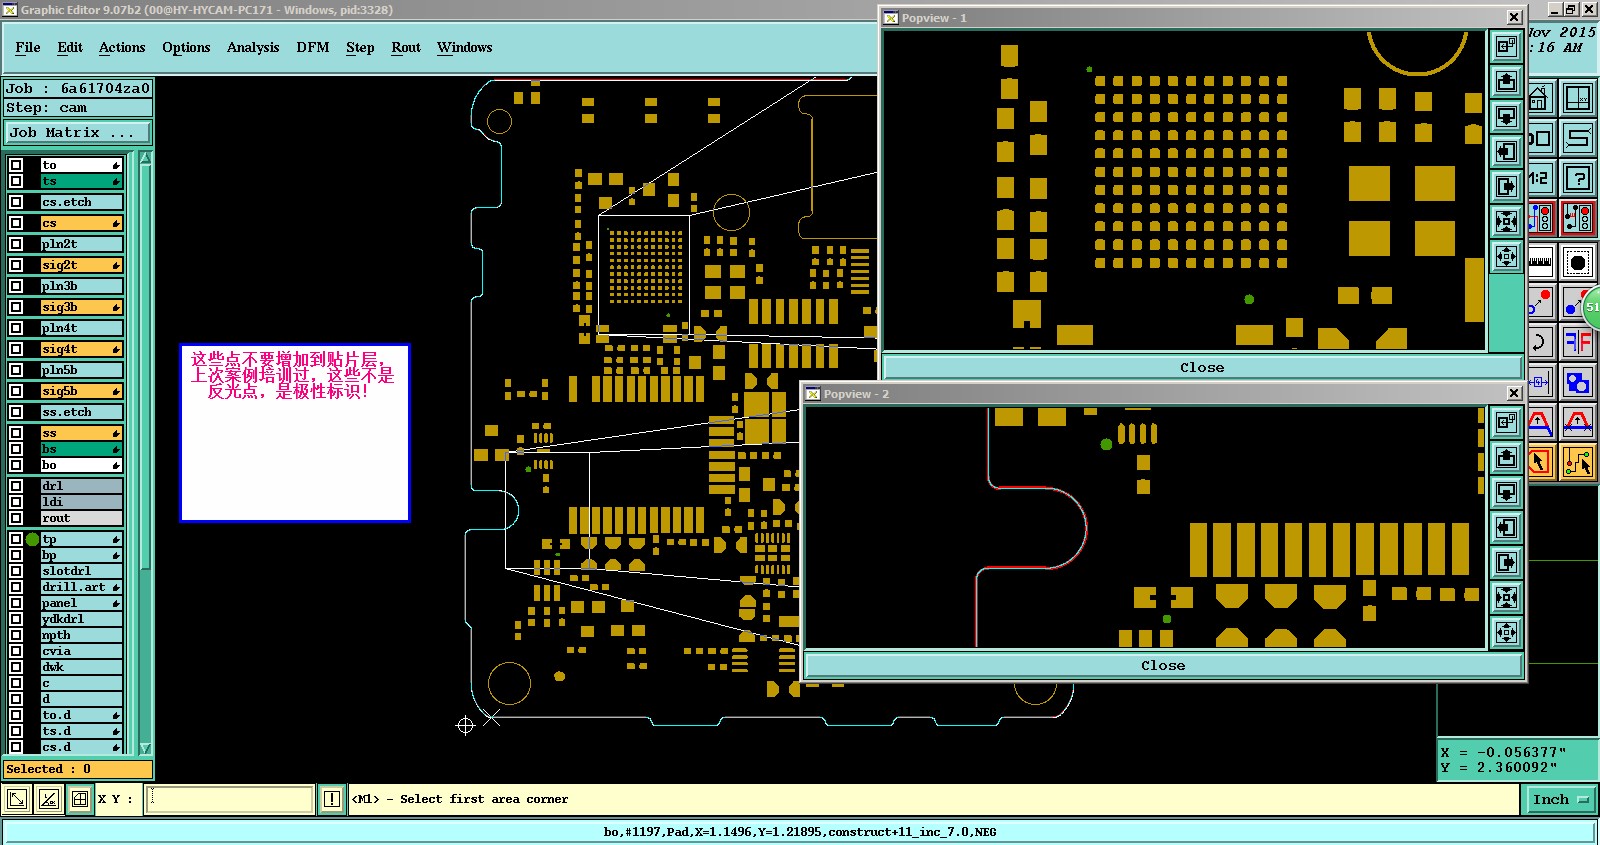This screenshot has height=845, width=1600.
Task: Click the mirrored F flip icon
Action: (1578, 342)
